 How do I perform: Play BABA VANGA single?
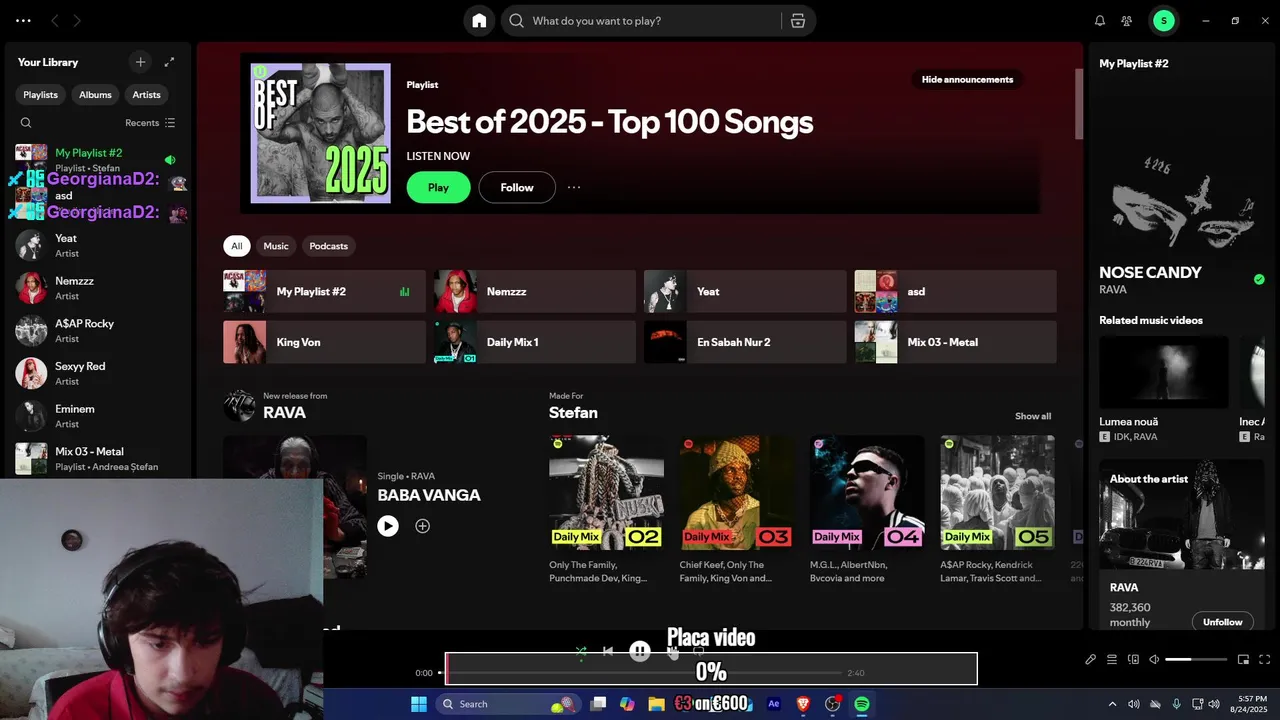click(388, 526)
